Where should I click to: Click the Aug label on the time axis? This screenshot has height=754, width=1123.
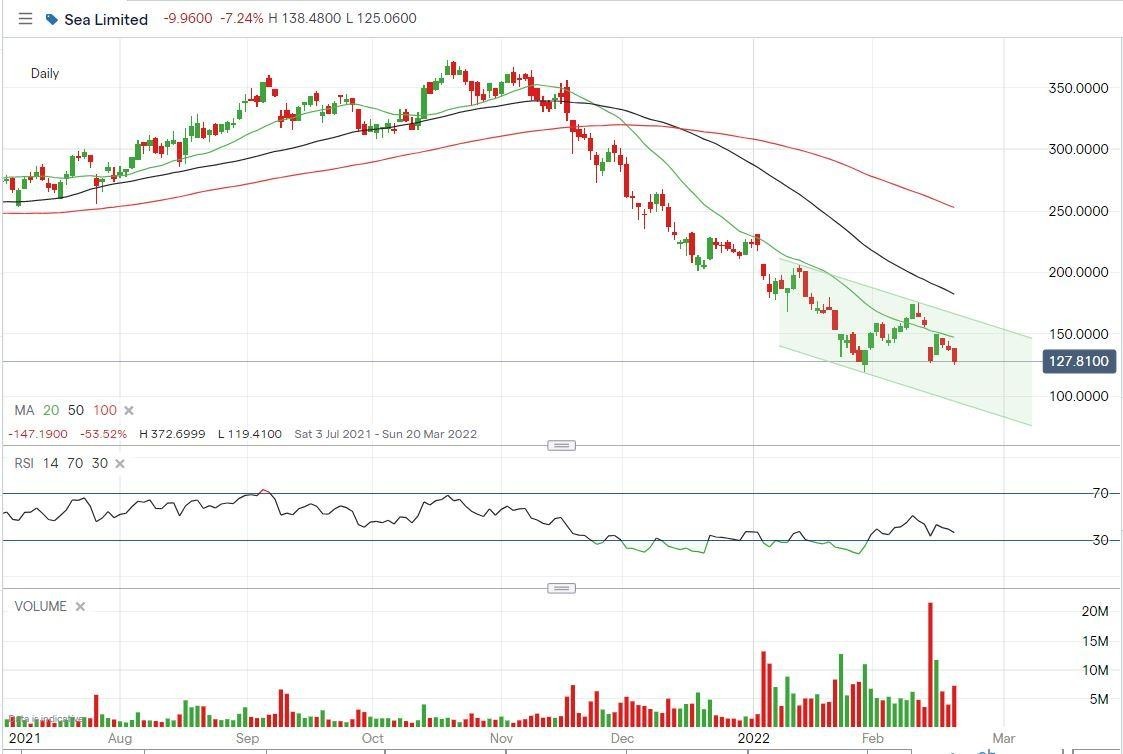[x=120, y=738]
